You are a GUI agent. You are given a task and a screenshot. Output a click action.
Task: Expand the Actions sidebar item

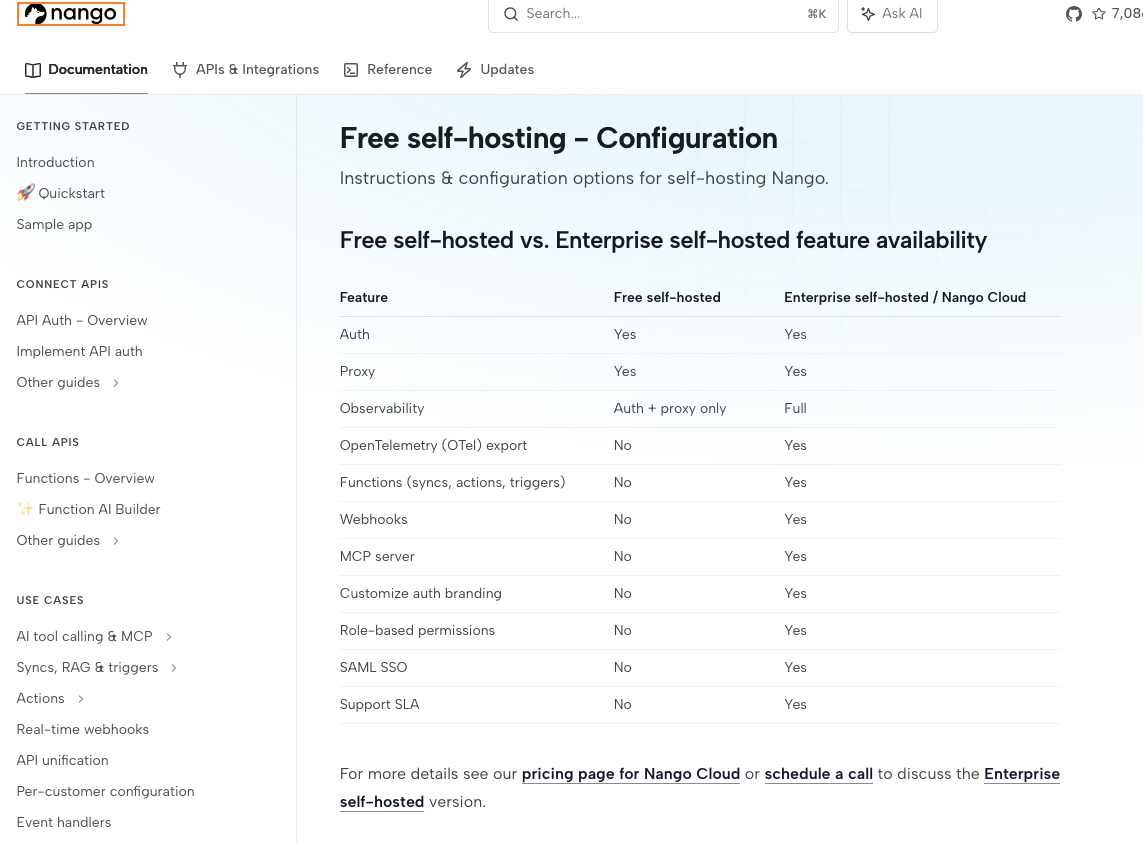[x=81, y=699]
